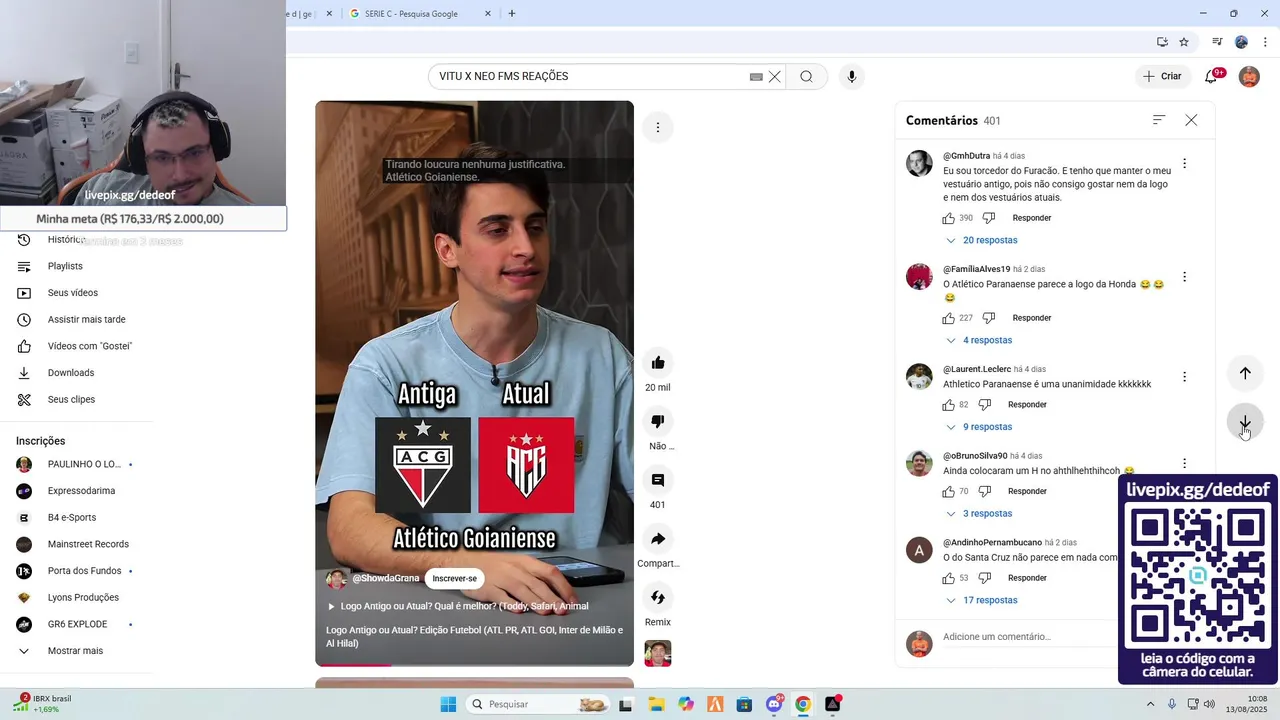1280x720 pixels.
Task: Dislike Laurent.Leclerc's comment
Action: (x=984, y=405)
